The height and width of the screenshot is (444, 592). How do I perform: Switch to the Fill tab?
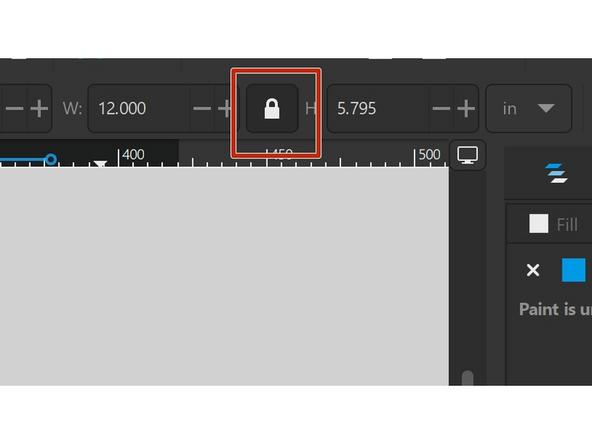(553, 224)
